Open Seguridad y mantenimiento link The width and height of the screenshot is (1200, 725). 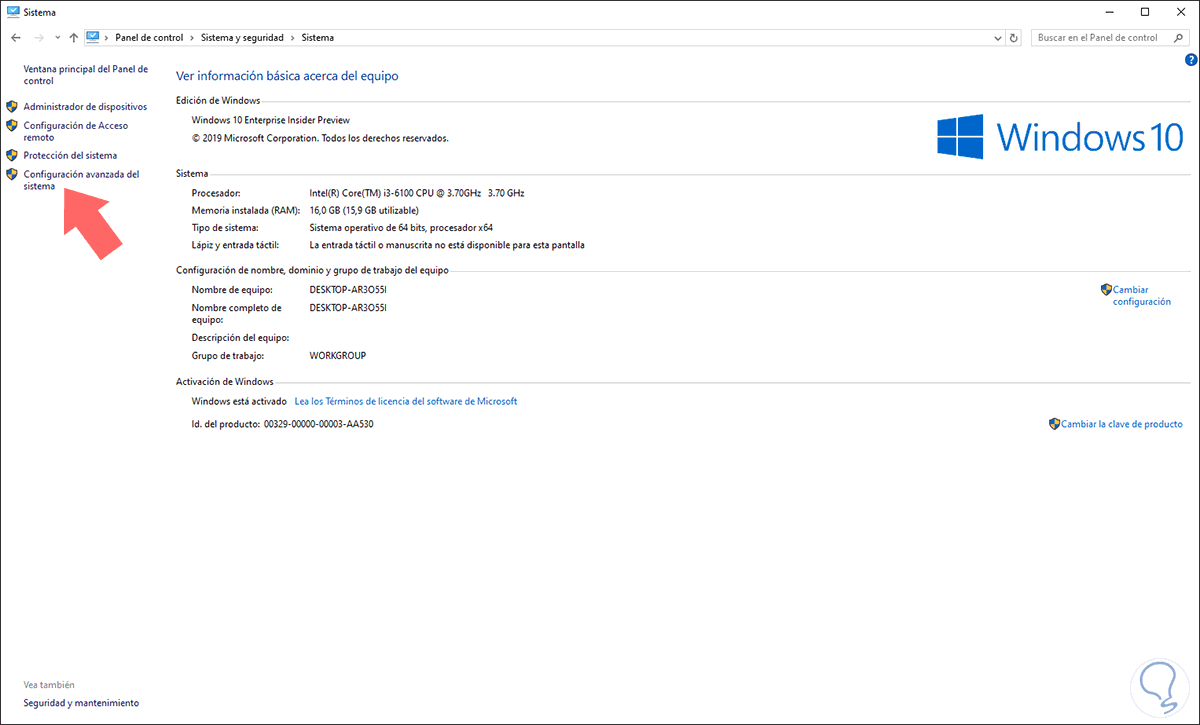(x=81, y=703)
